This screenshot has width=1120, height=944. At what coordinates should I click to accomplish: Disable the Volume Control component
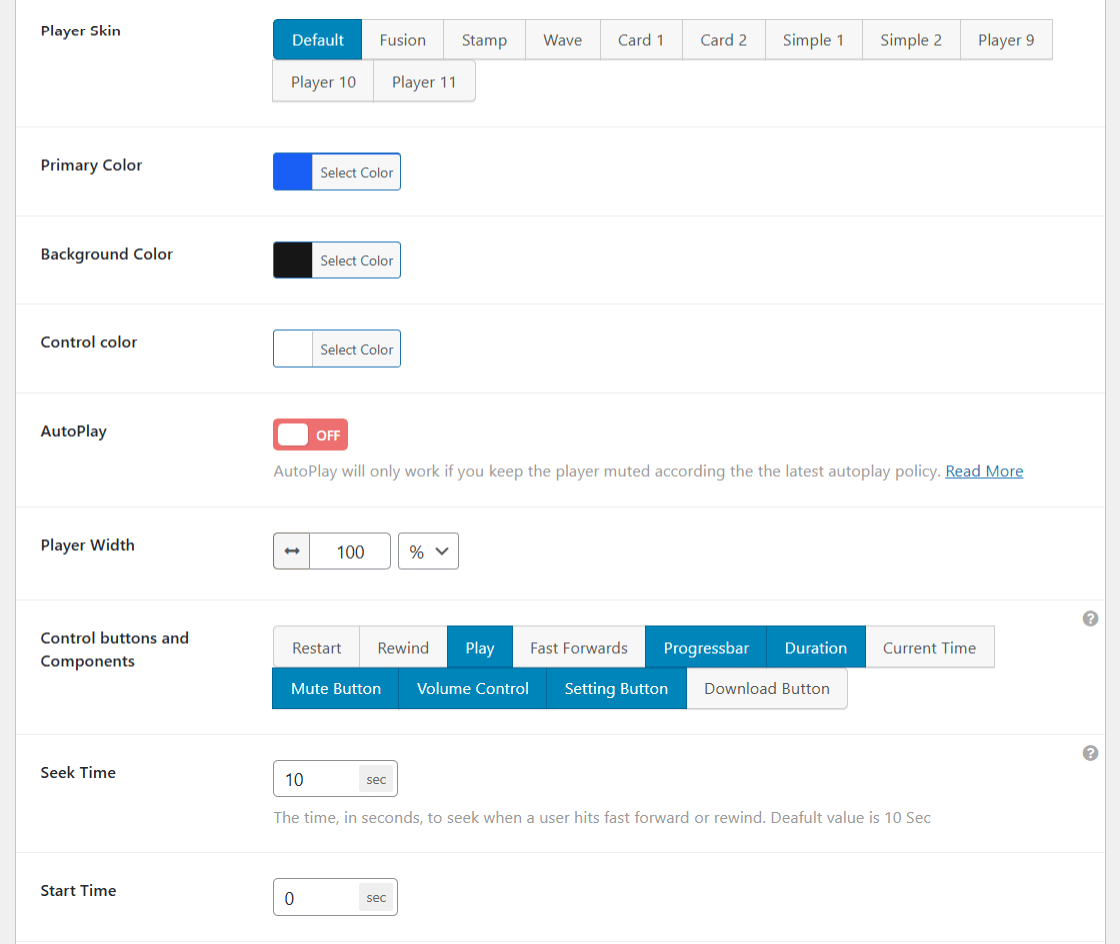pos(472,688)
